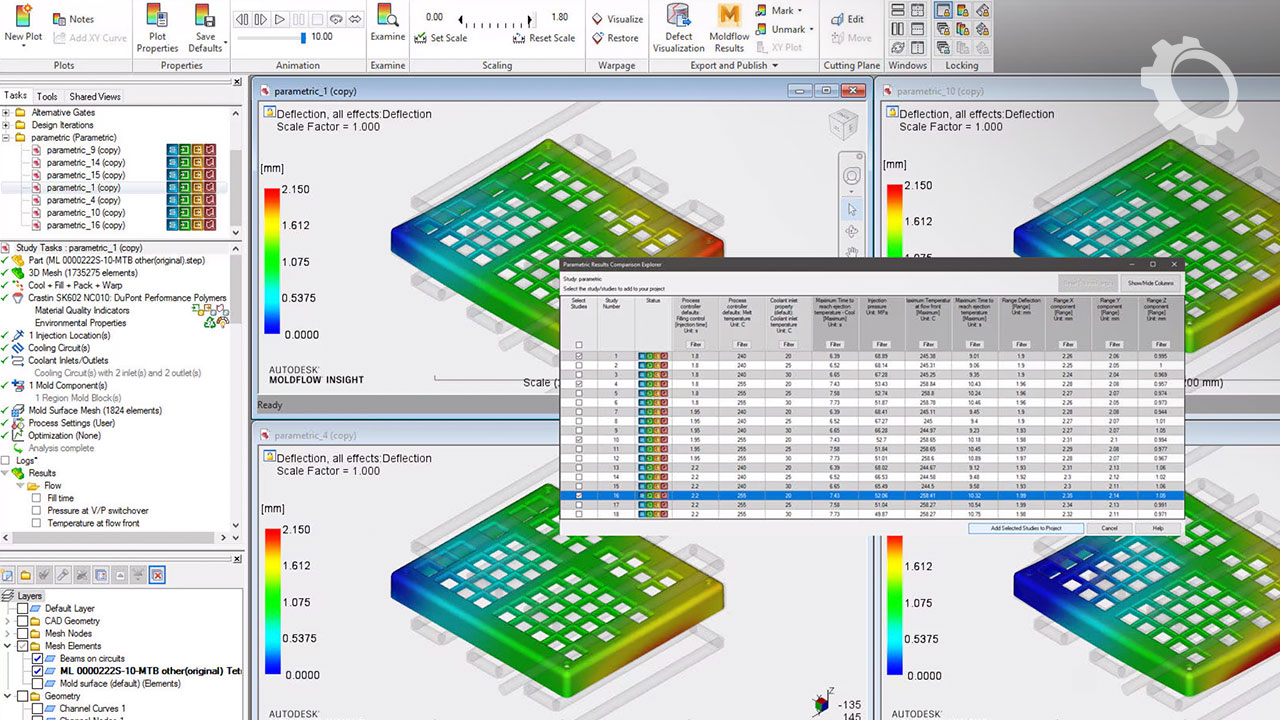The image size is (1280, 720).
Task: Step animation forward one frame
Action: click(x=261, y=19)
